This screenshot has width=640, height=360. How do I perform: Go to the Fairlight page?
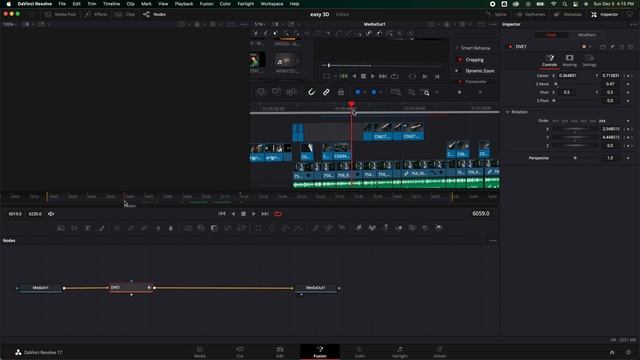click(400, 352)
